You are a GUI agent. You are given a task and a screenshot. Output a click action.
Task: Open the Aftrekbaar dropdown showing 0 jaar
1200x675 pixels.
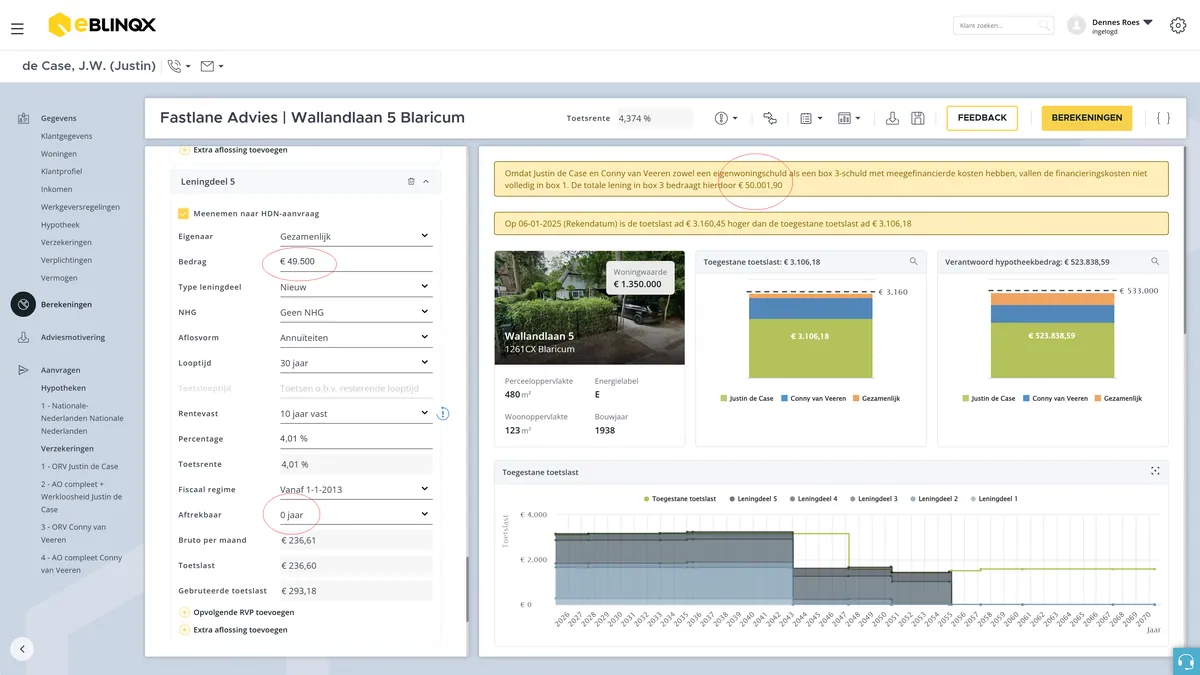354,515
